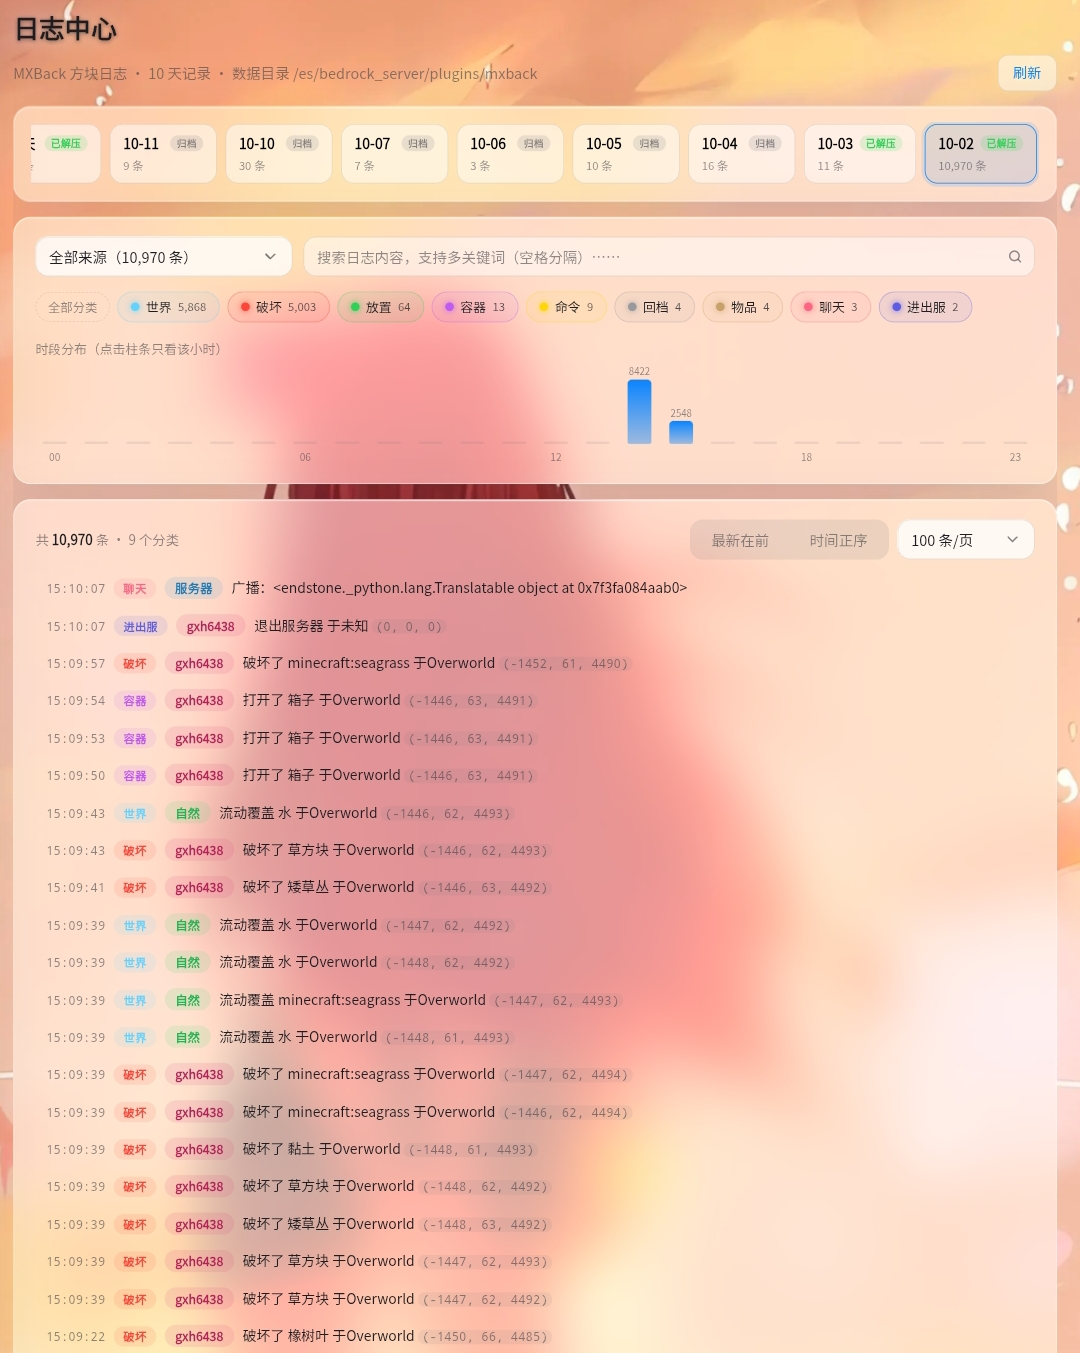
Task: Click the 广播 endstone Translatable message text
Action: pos(459,589)
